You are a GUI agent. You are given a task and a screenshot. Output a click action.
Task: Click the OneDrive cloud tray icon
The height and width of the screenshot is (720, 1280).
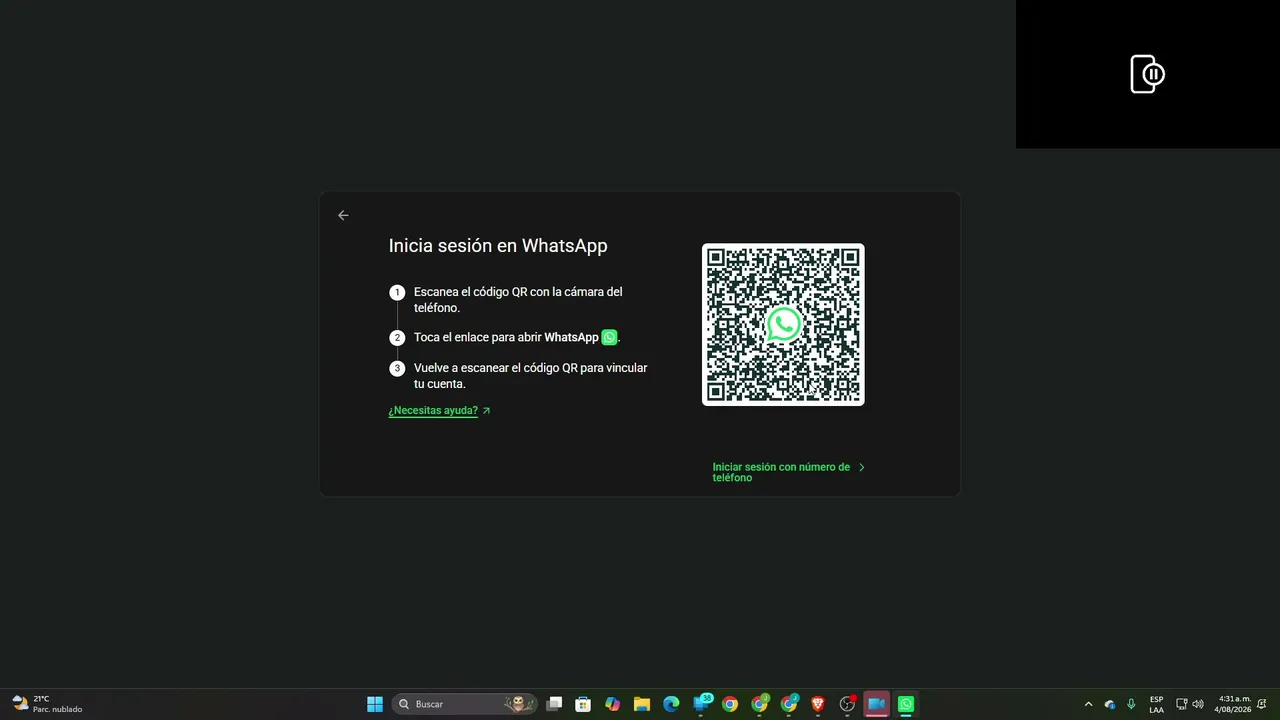[x=1110, y=704]
